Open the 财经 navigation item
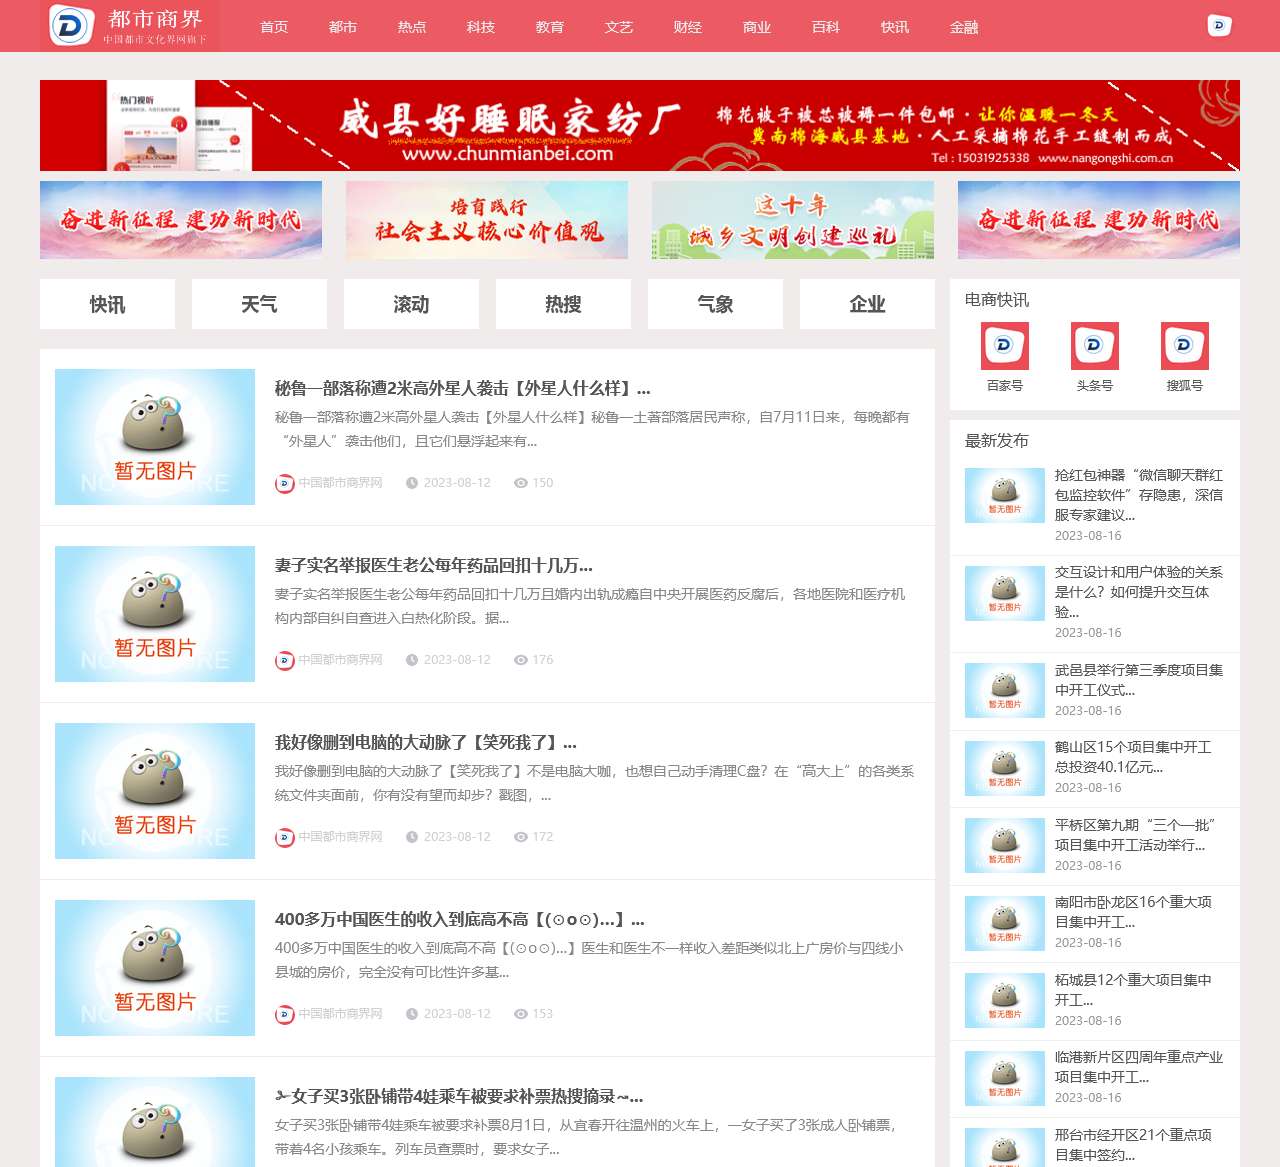This screenshot has height=1167, width=1280. tap(688, 27)
